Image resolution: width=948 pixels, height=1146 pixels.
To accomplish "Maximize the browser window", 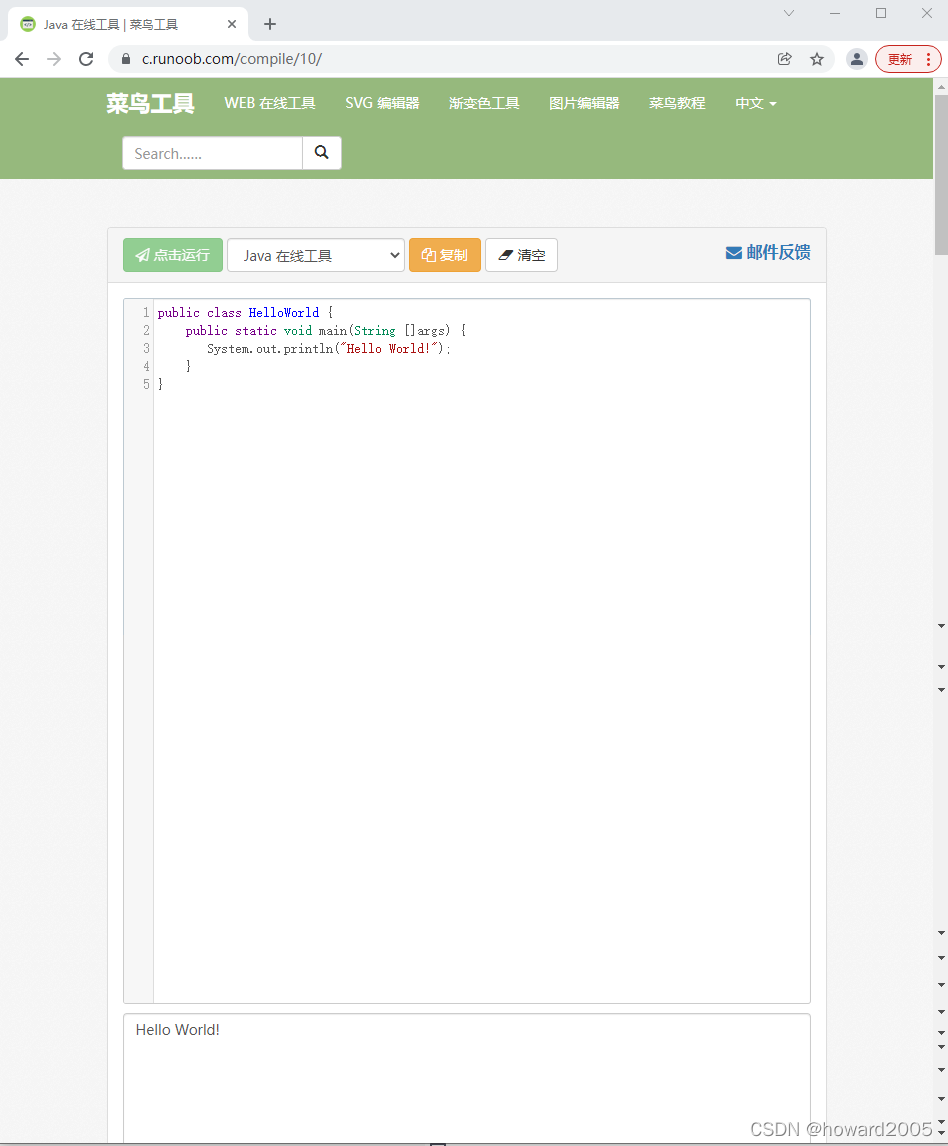I will pyautogui.click(x=881, y=13).
